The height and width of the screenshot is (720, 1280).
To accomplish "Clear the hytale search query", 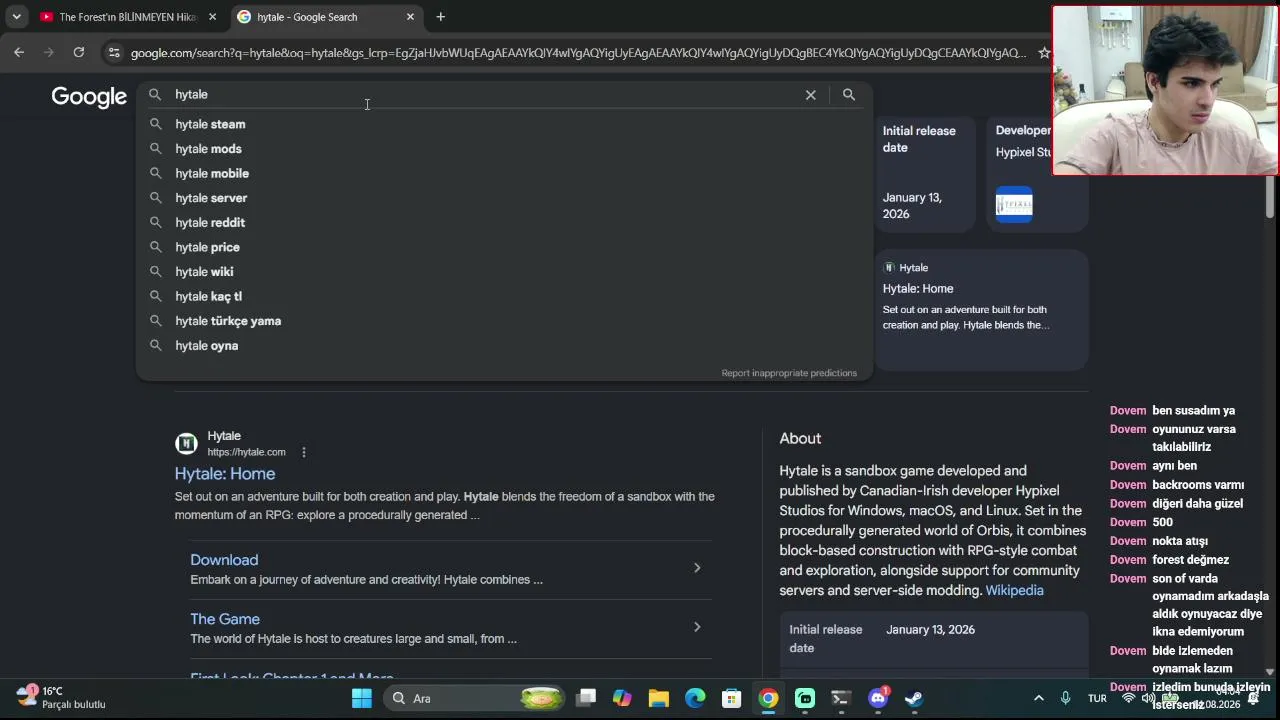I will coord(811,95).
